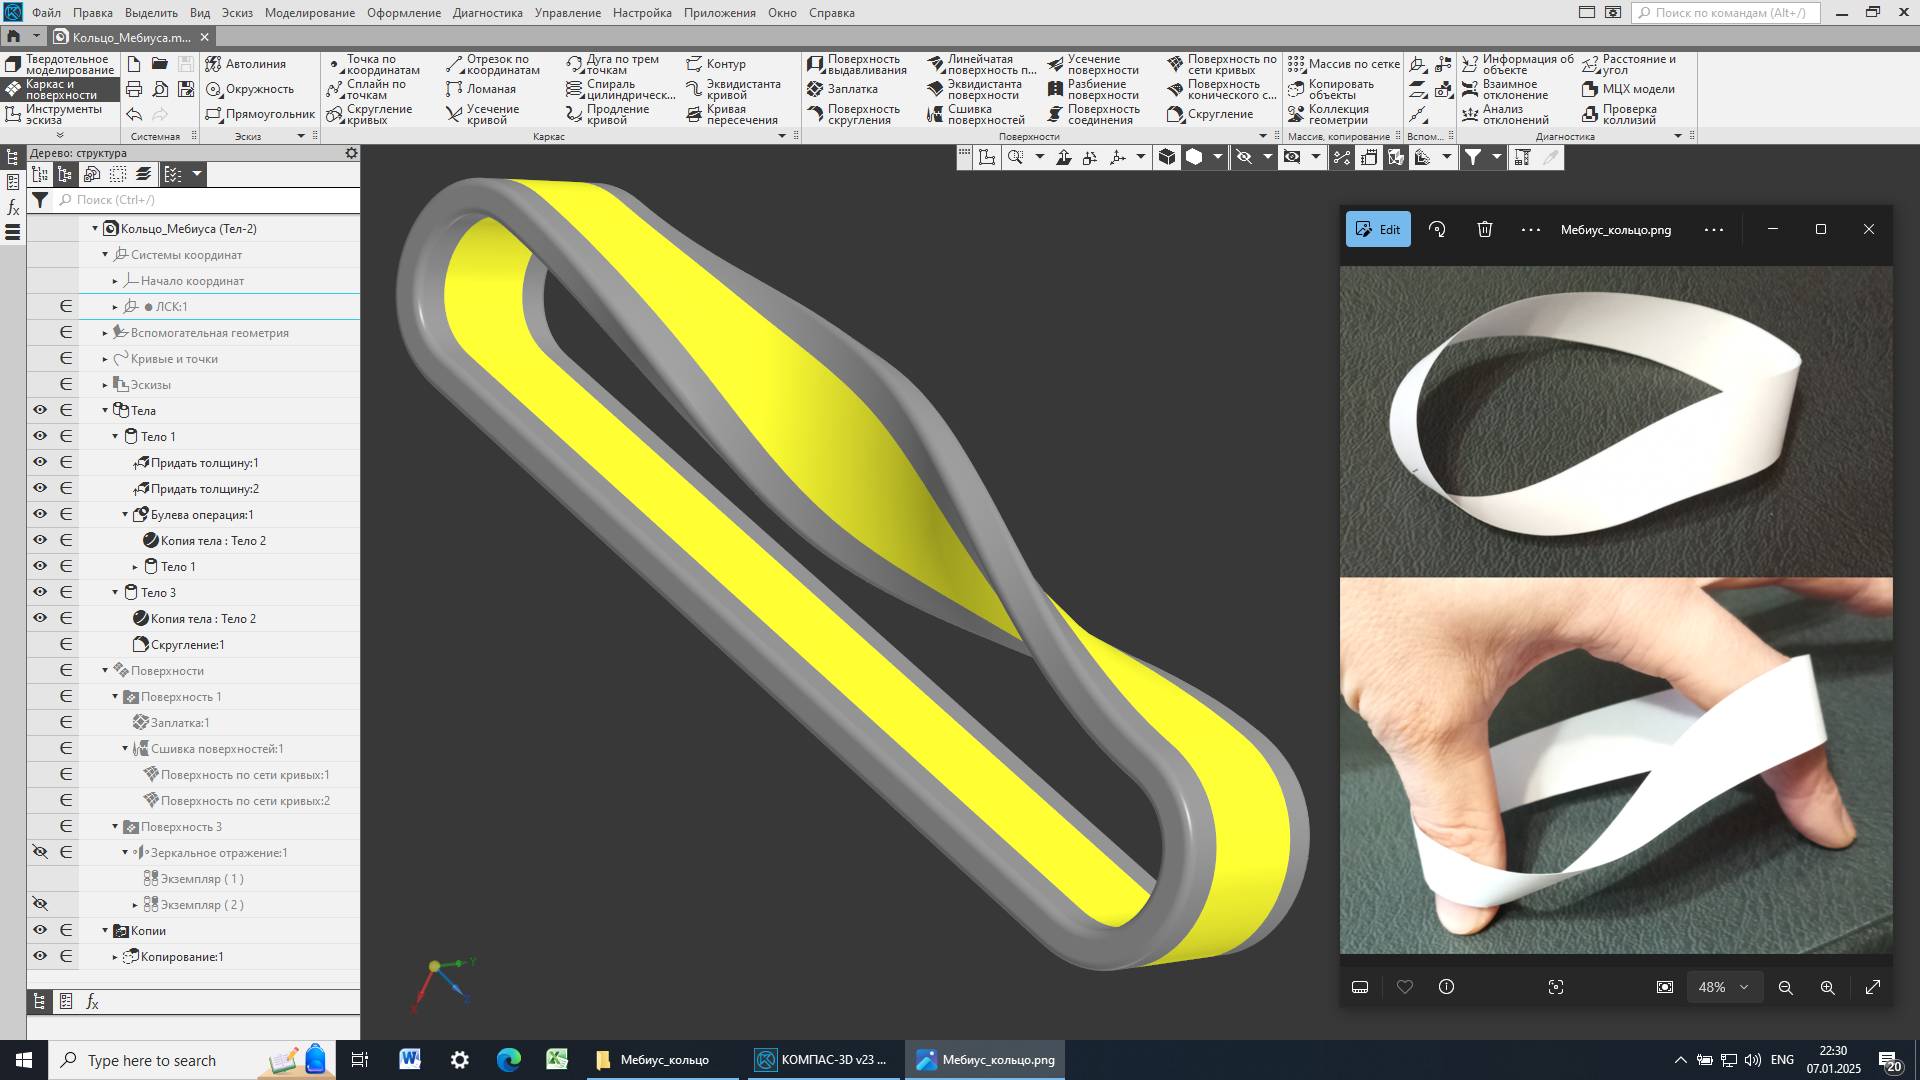Image resolution: width=1920 pixels, height=1080 pixels.
Task: Open Windows Start button
Action: pyautogui.click(x=24, y=1060)
